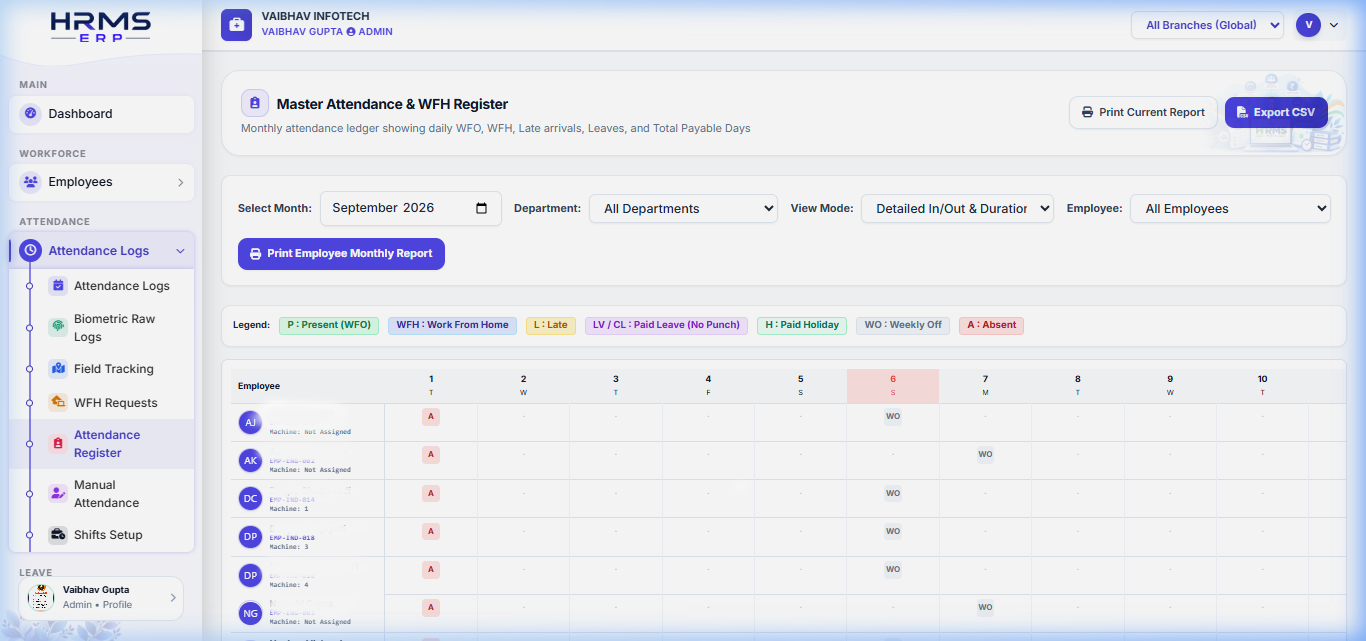Open Field Tracking page
This screenshot has width=1366, height=641.
[113, 369]
